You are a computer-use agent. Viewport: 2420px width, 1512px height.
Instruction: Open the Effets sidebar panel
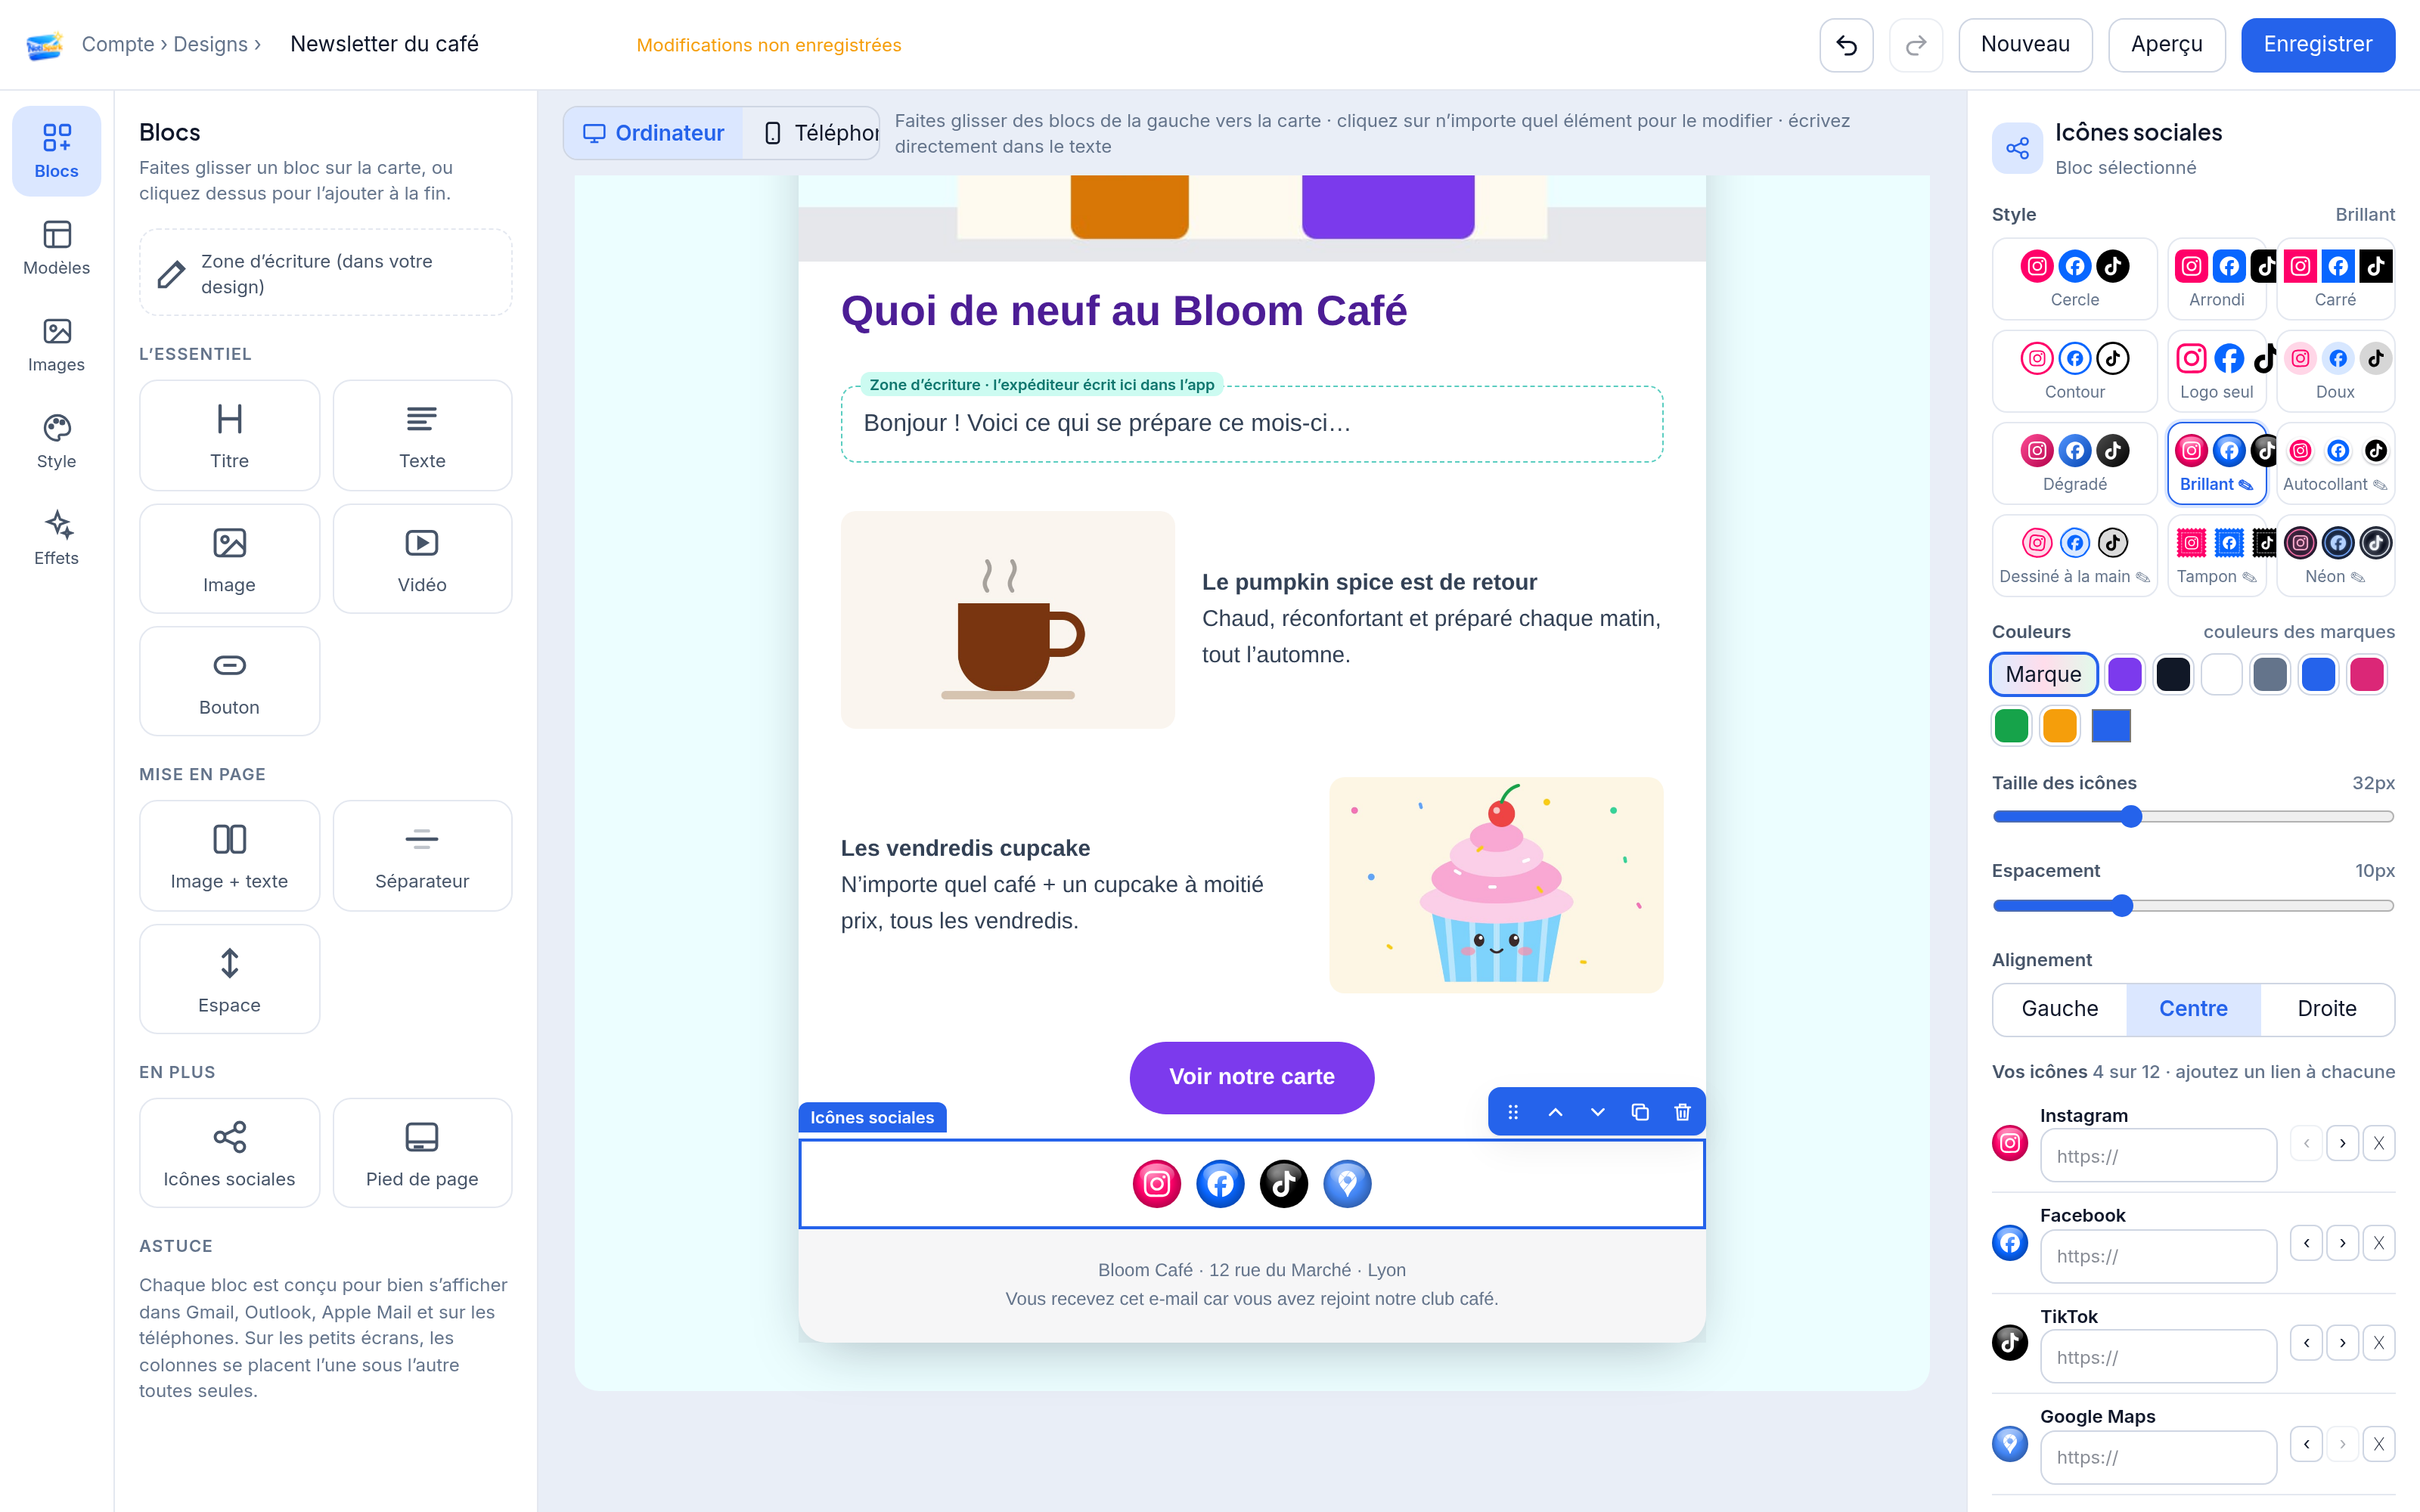(x=57, y=538)
